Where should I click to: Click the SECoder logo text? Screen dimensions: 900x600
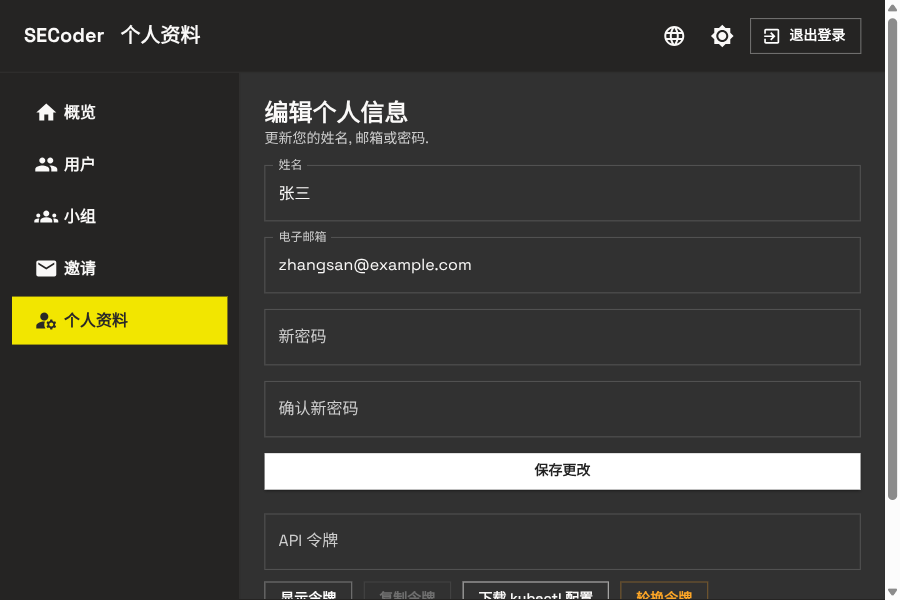[64, 36]
